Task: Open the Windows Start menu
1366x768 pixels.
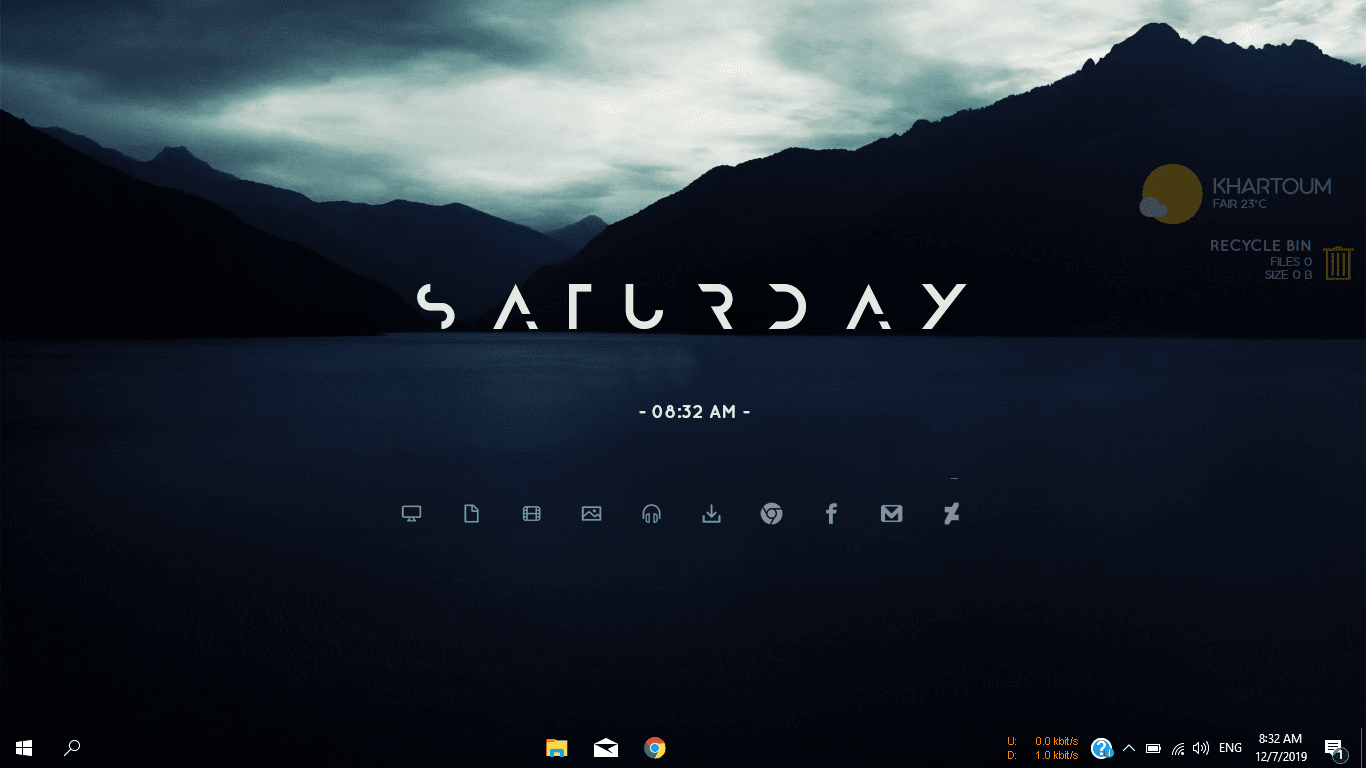Action: [x=24, y=748]
